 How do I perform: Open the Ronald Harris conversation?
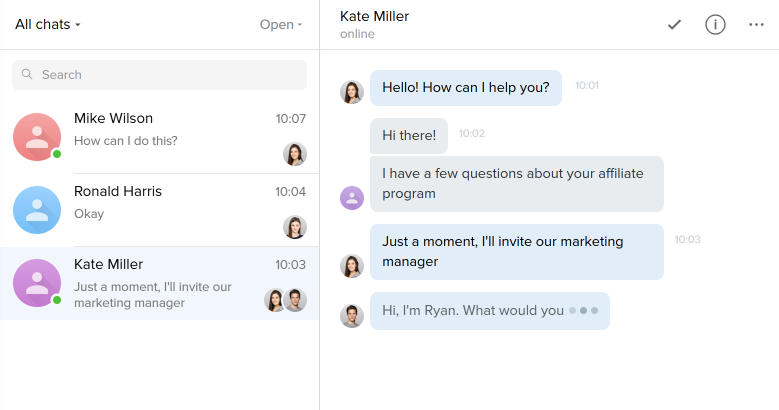(x=159, y=210)
